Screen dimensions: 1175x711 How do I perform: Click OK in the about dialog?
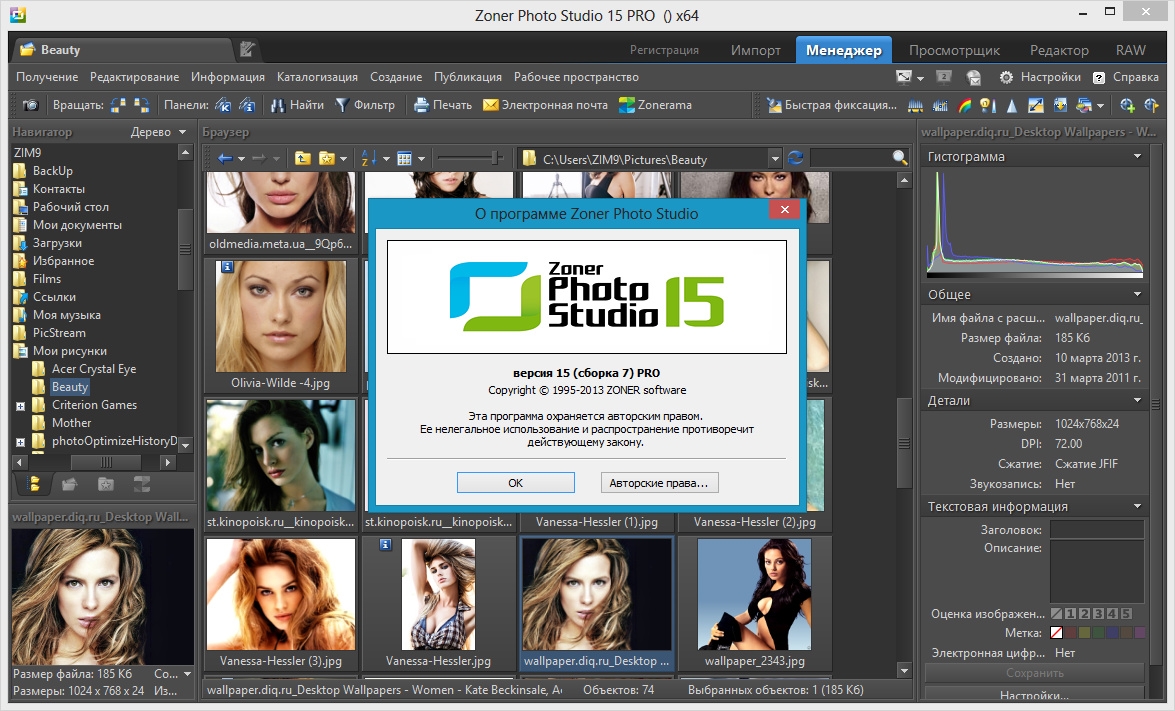click(x=516, y=482)
